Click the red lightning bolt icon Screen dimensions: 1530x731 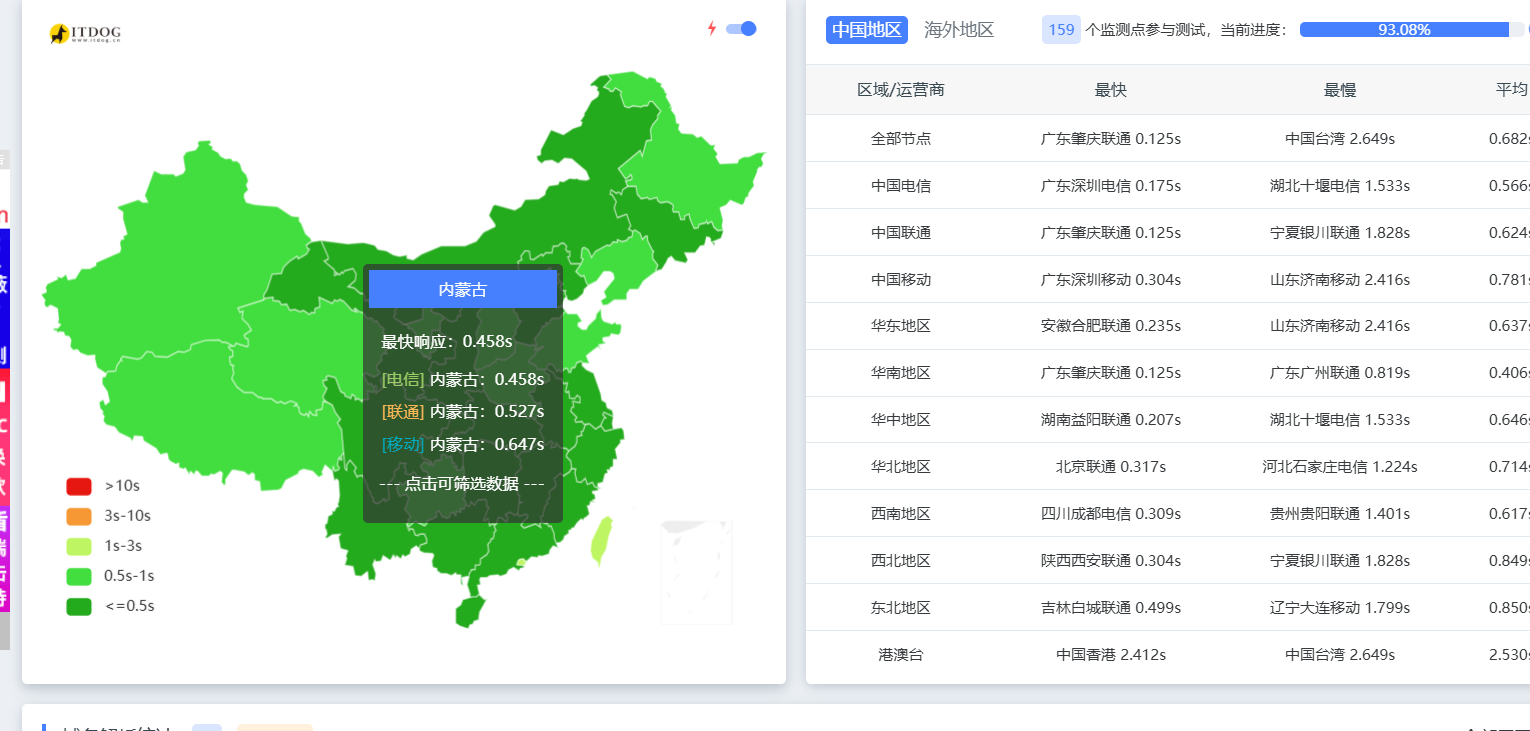[712, 29]
